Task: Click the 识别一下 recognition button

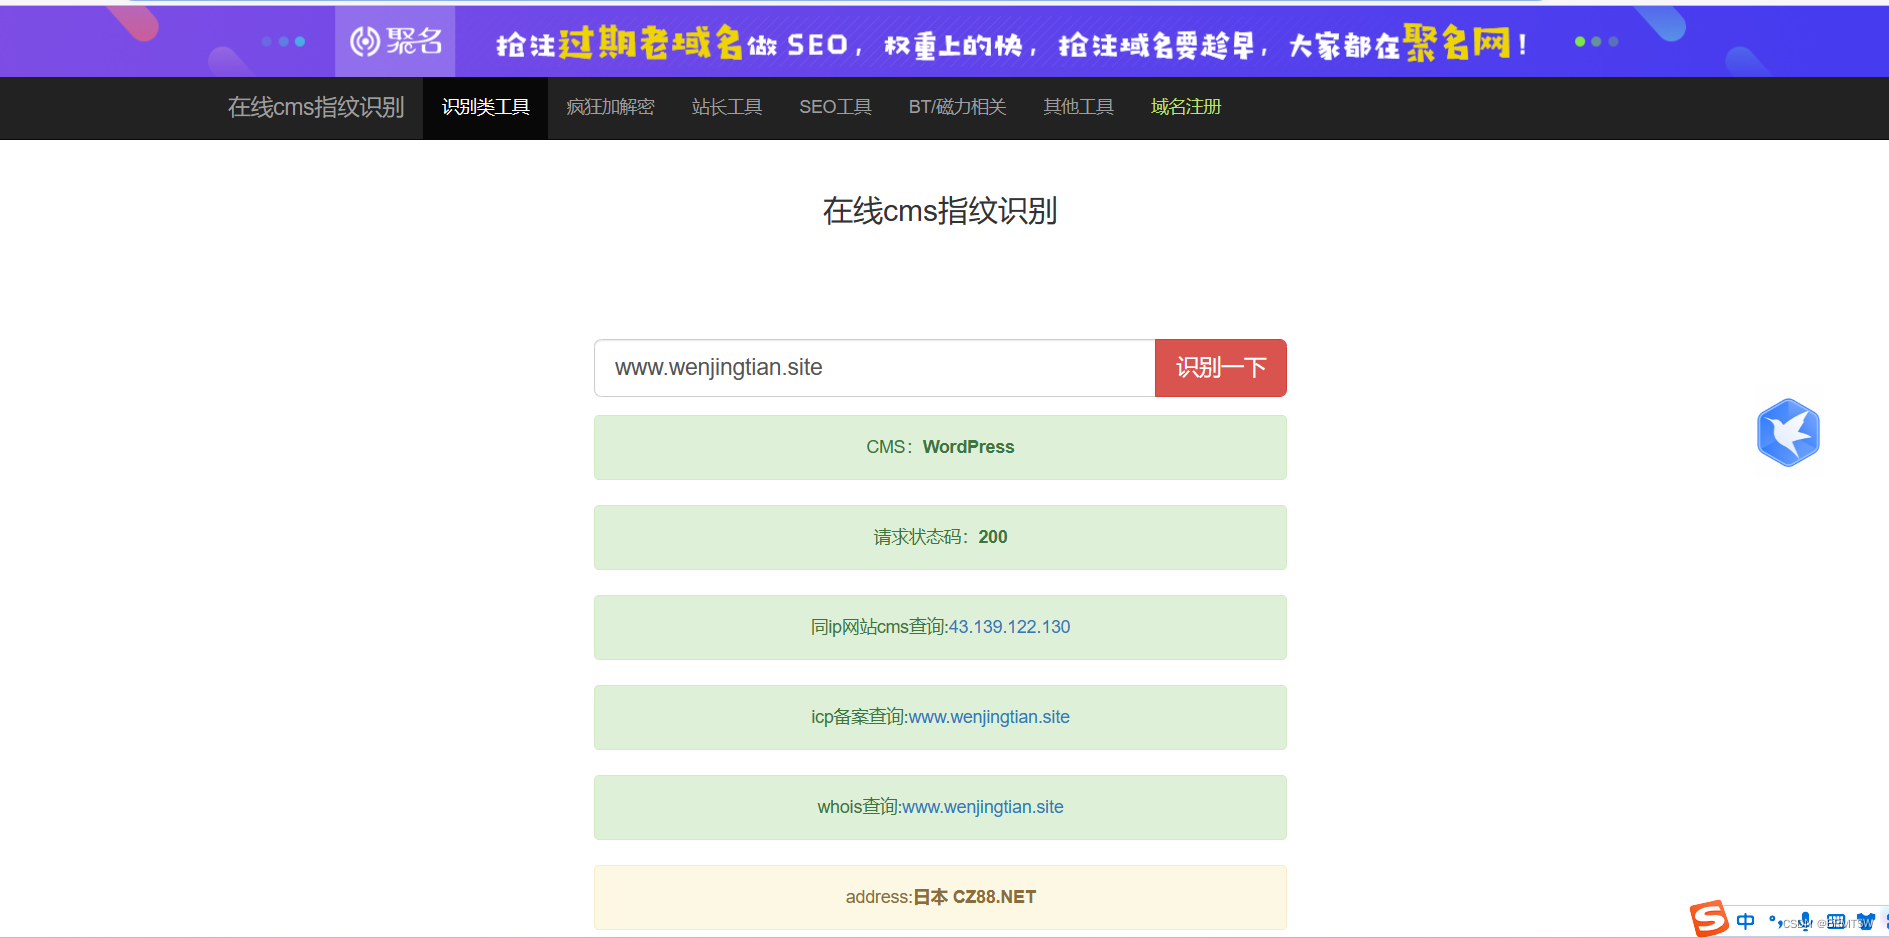Action: point(1220,368)
